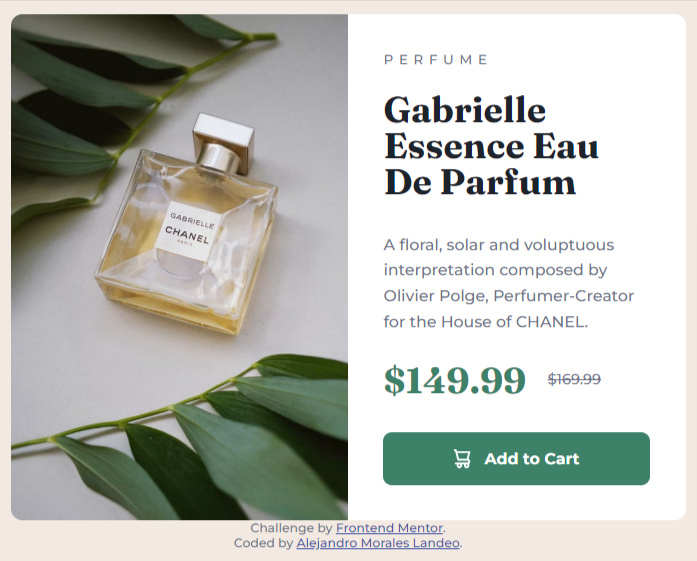
Task: Click the "Coded by" attribution text
Action: click(263, 543)
